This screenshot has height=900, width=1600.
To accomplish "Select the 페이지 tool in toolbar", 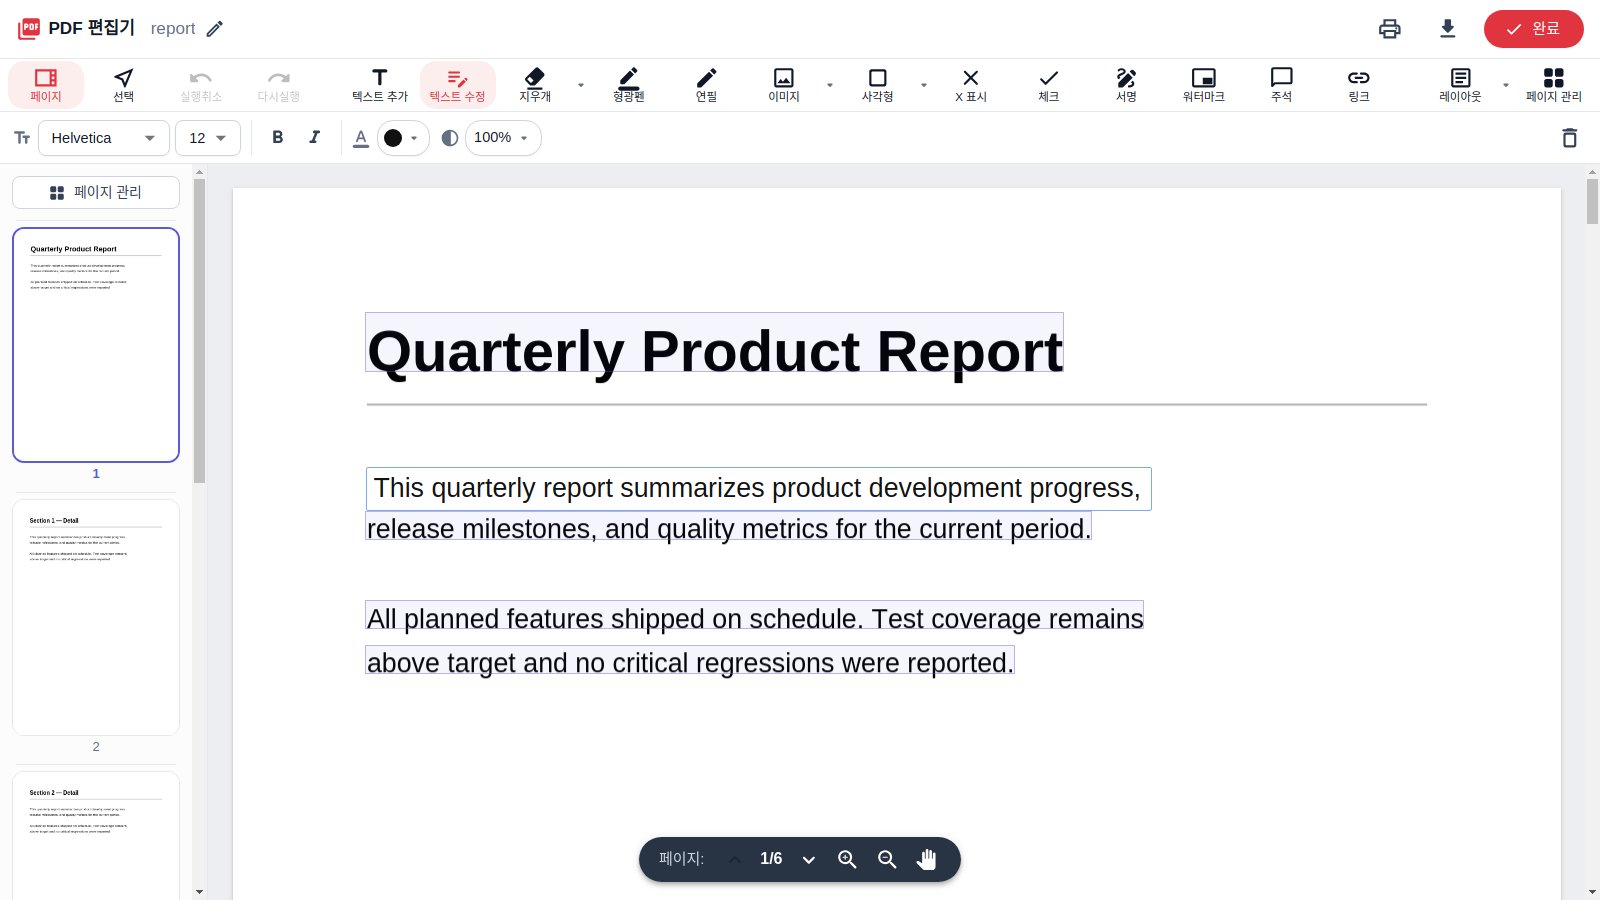I will pyautogui.click(x=46, y=84).
